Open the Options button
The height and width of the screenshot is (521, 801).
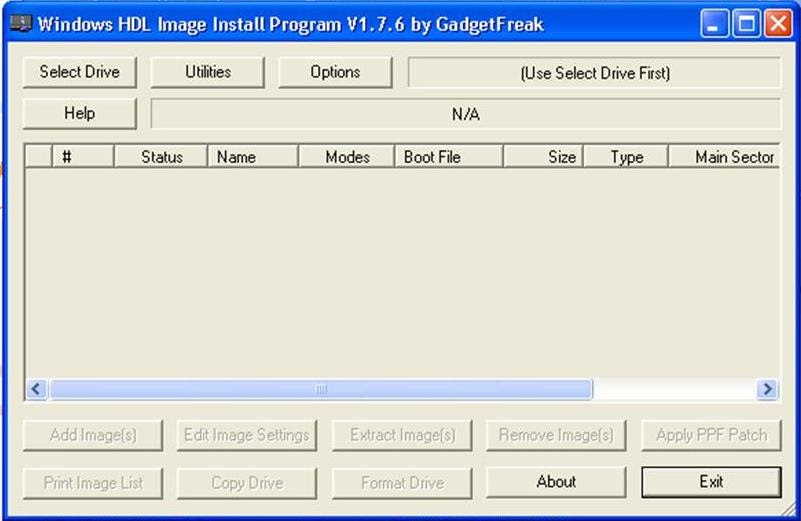click(335, 73)
